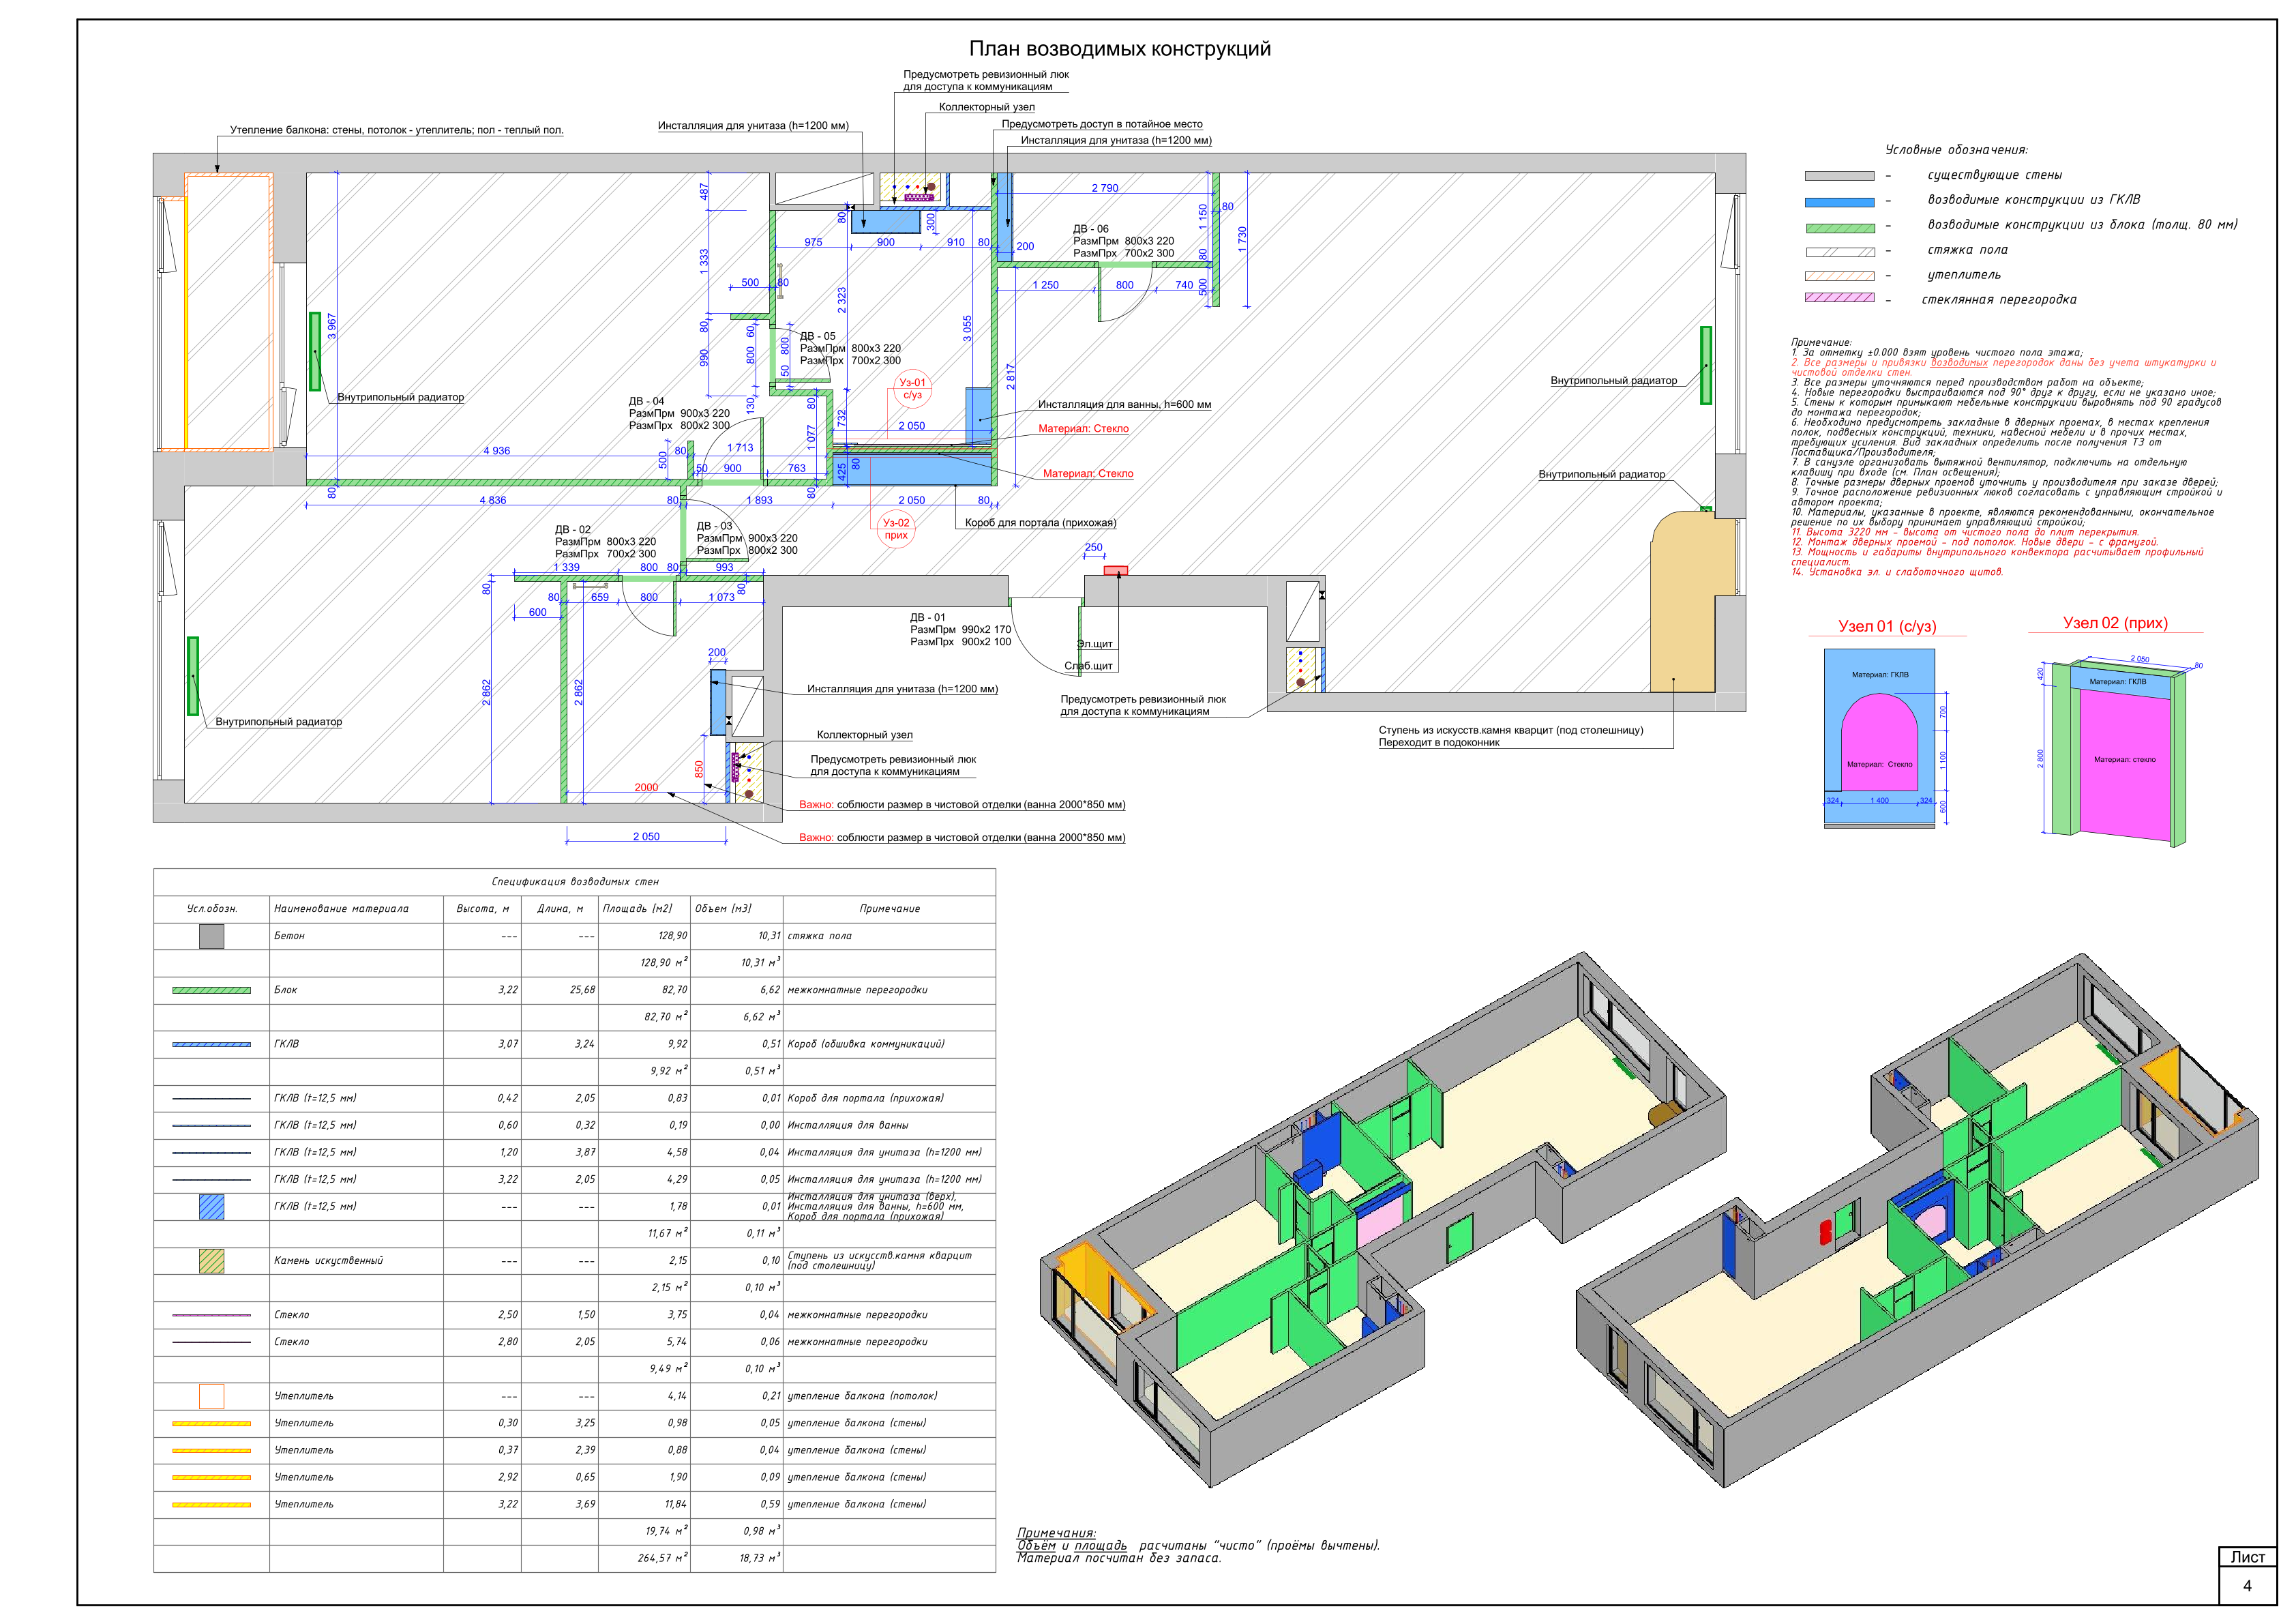Click the План возводимых конструкций title
The image size is (2296, 1624).
click(1119, 49)
